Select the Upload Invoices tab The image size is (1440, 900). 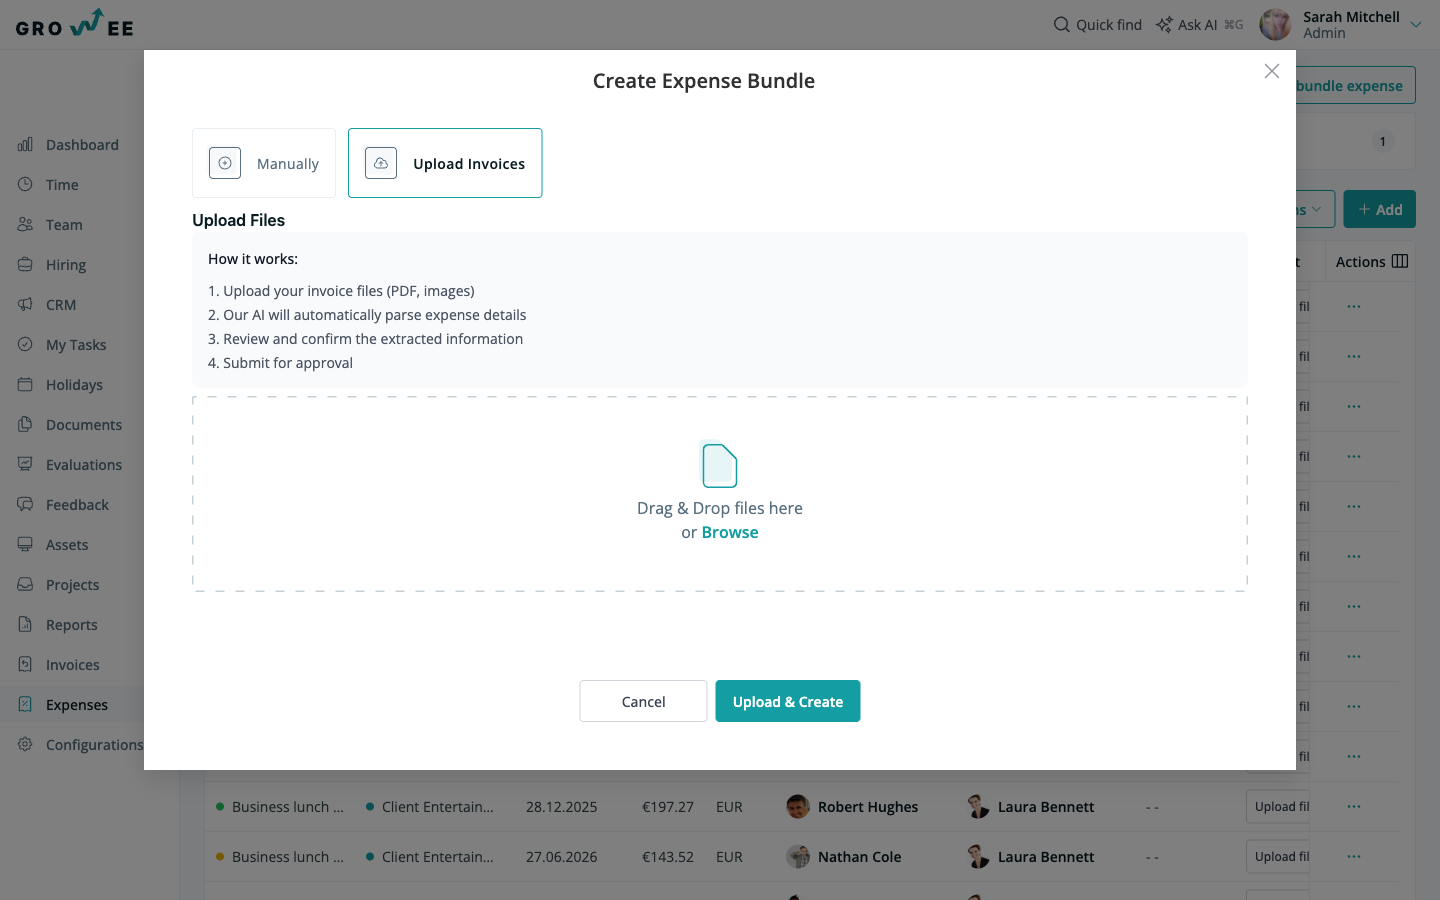pos(445,163)
